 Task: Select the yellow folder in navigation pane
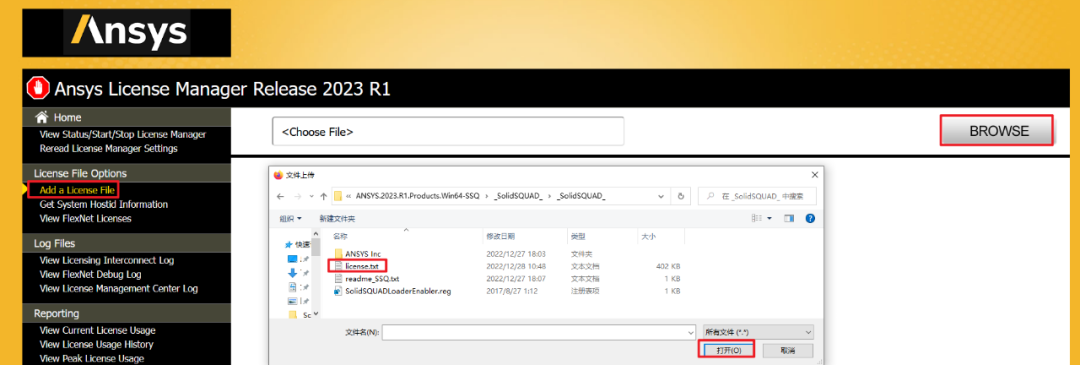pos(292,315)
